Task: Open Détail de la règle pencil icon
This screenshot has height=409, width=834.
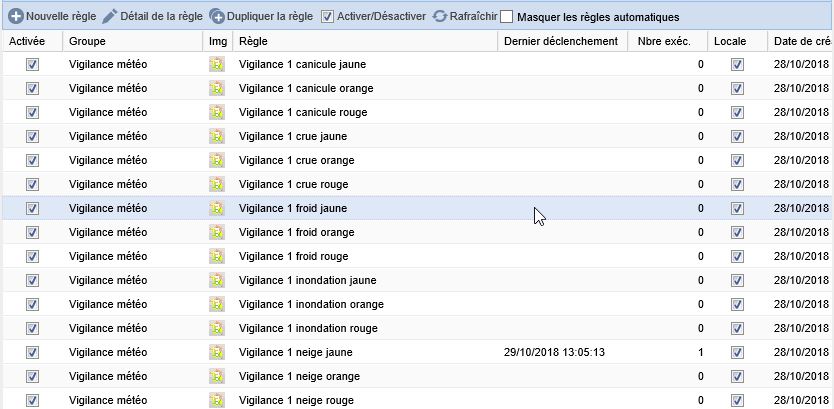Action: 110,17
